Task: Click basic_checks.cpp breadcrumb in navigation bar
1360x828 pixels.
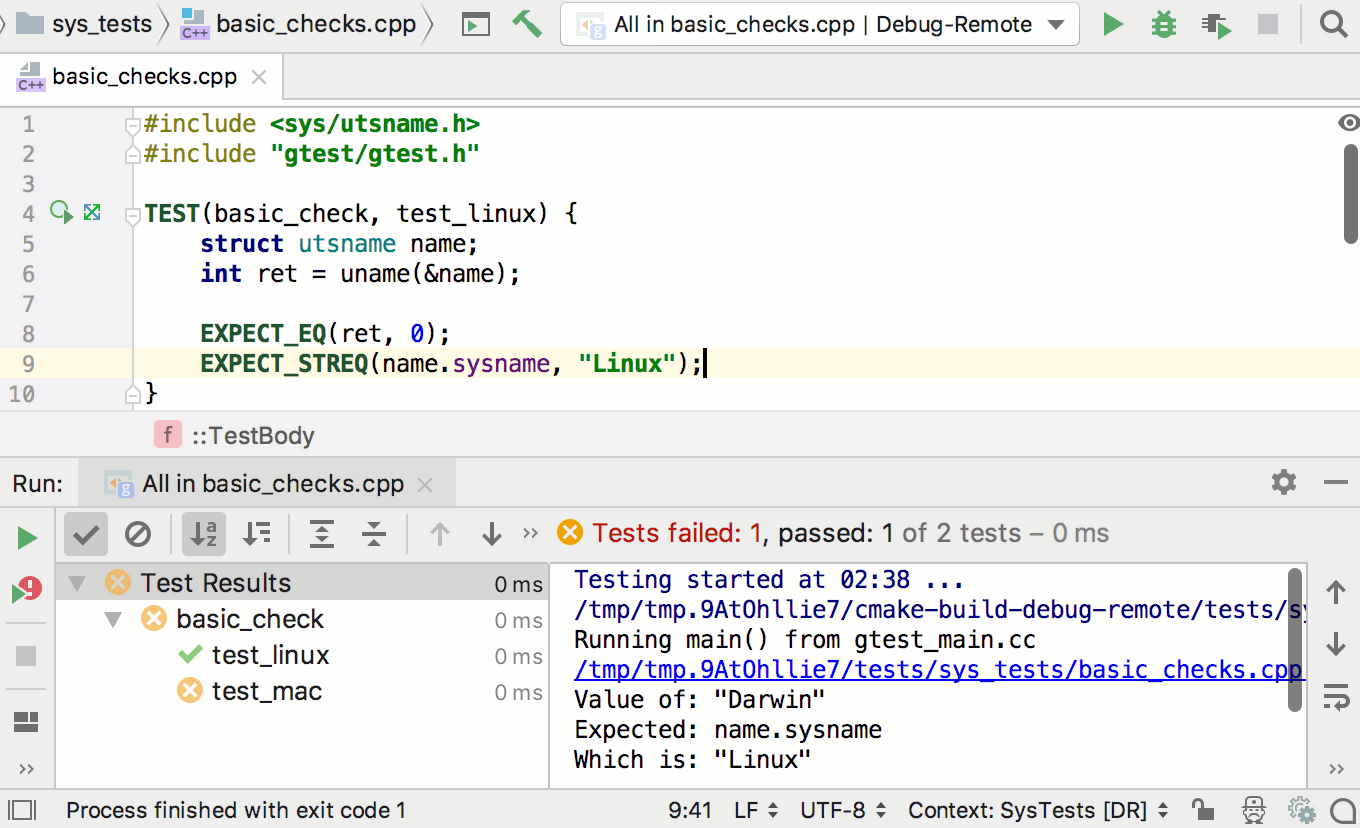Action: pyautogui.click(x=298, y=24)
